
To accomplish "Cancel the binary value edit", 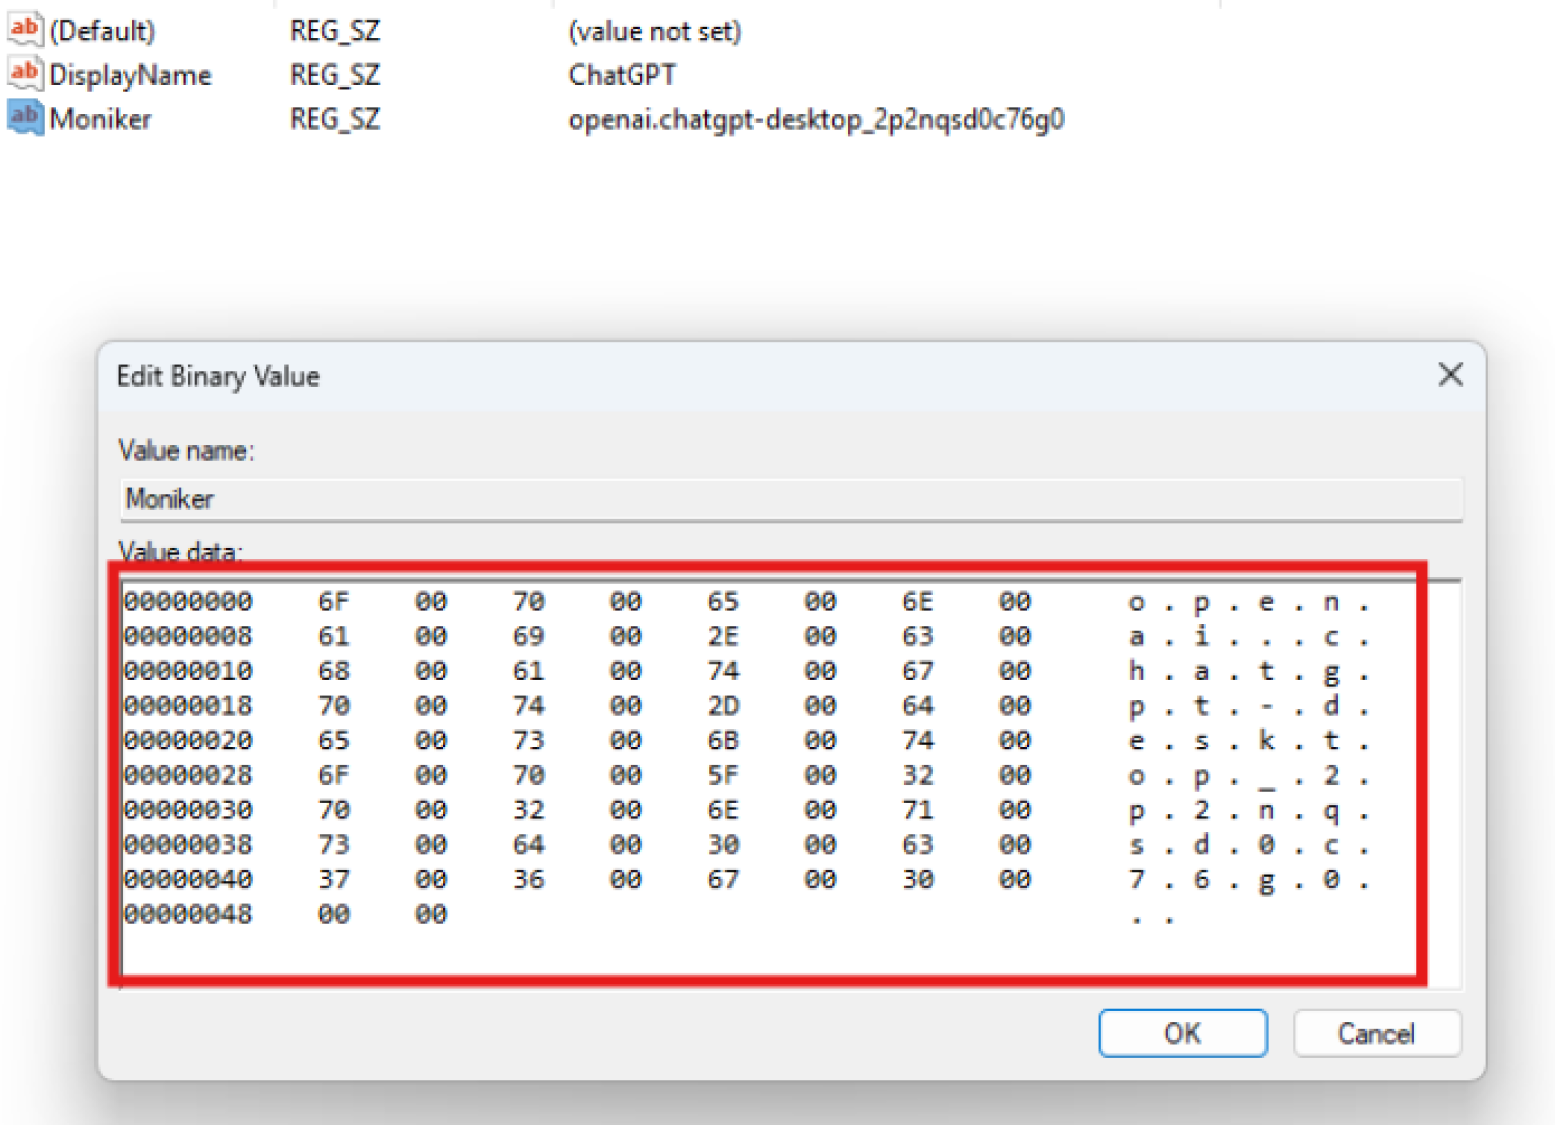I will pos(1377,1033).
